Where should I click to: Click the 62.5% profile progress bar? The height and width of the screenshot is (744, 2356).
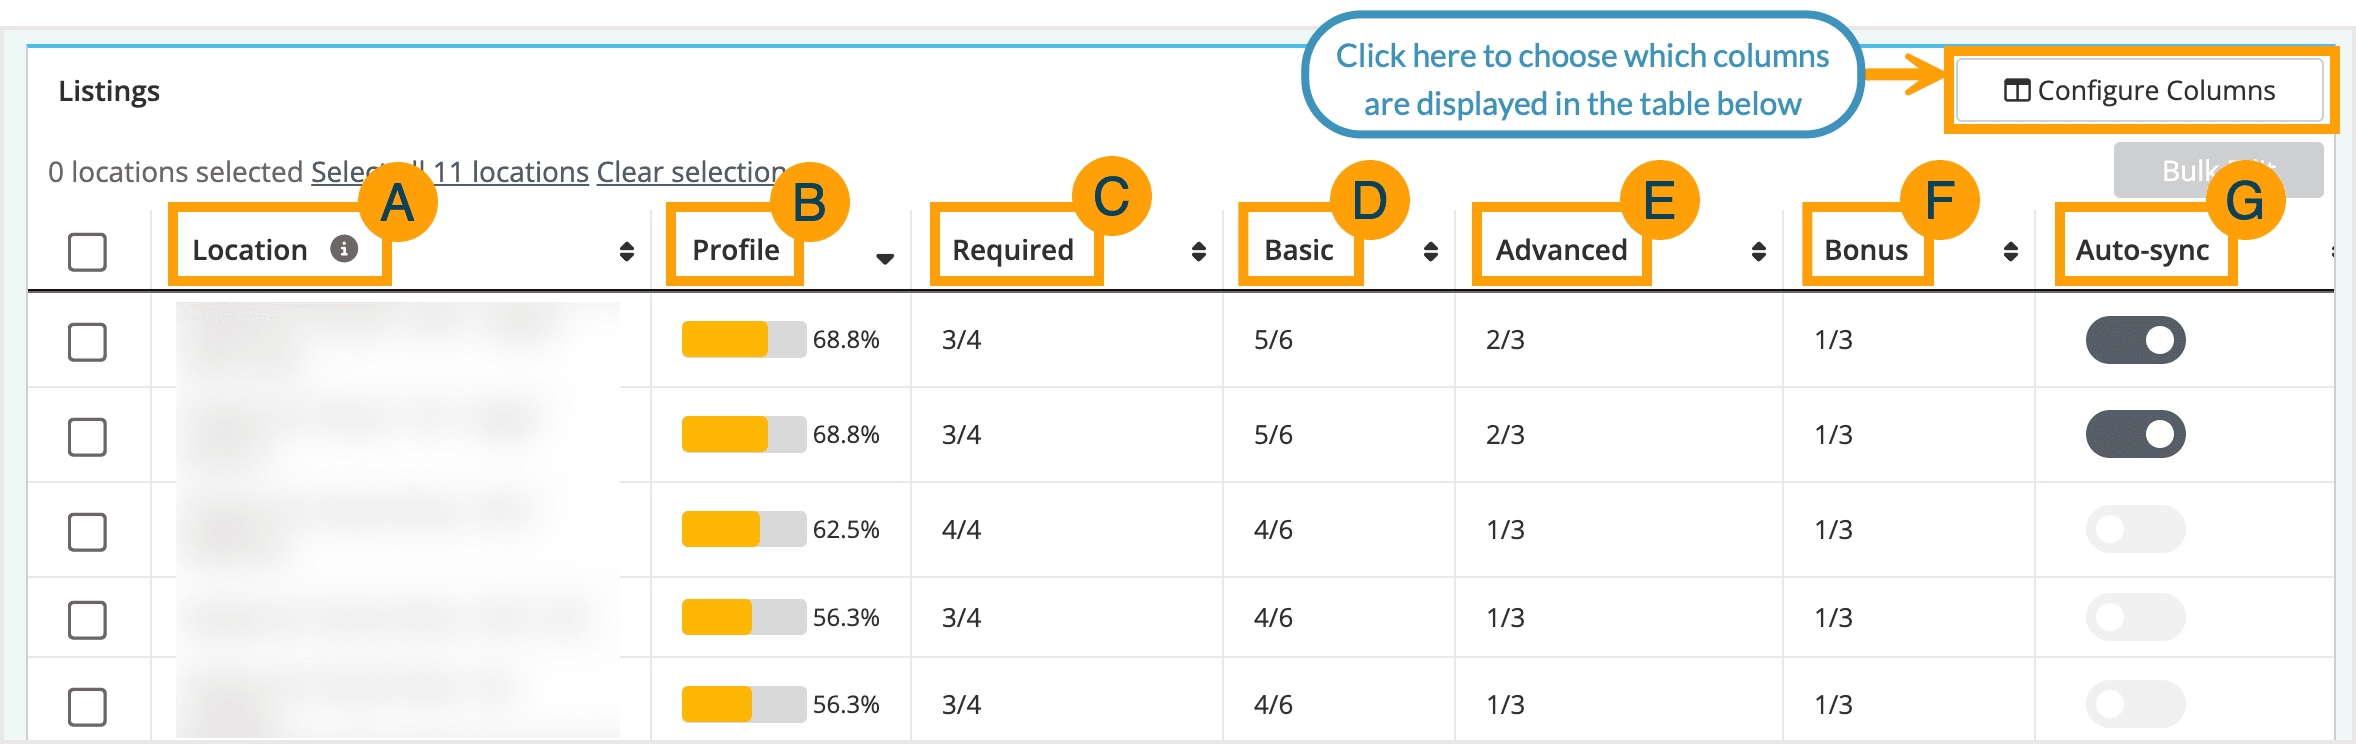click(743, 529)
